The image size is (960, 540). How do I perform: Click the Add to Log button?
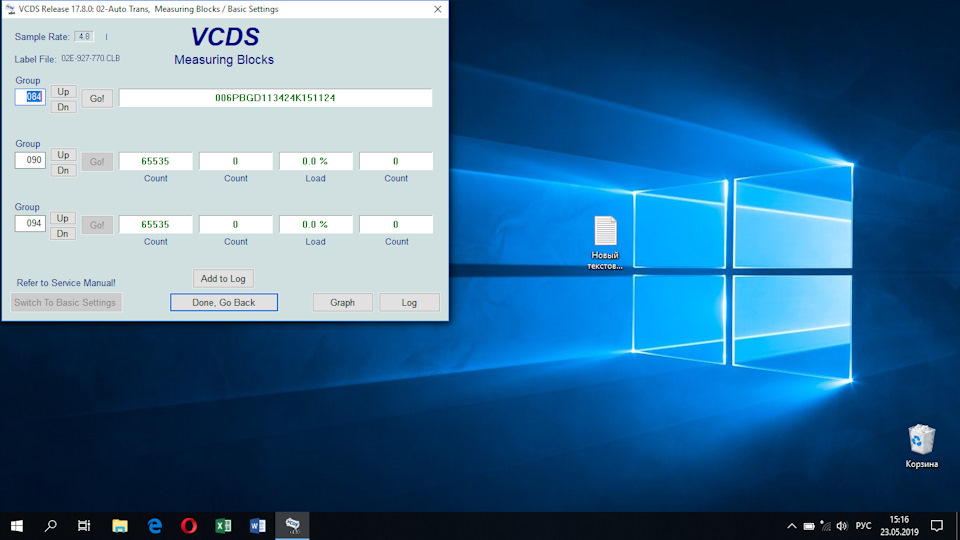223,279
